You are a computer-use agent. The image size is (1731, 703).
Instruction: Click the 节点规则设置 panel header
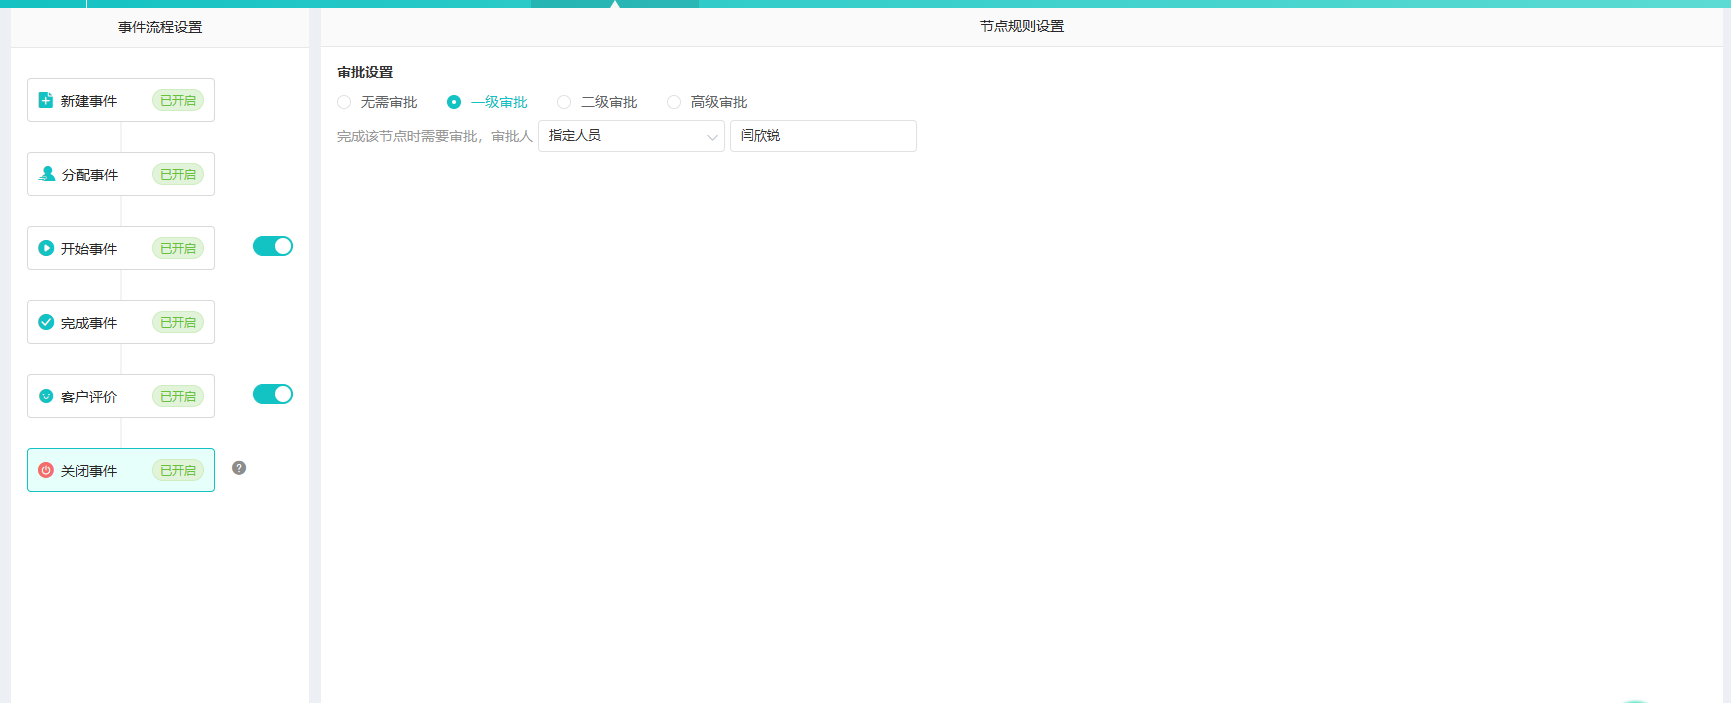coord(1022,26)
